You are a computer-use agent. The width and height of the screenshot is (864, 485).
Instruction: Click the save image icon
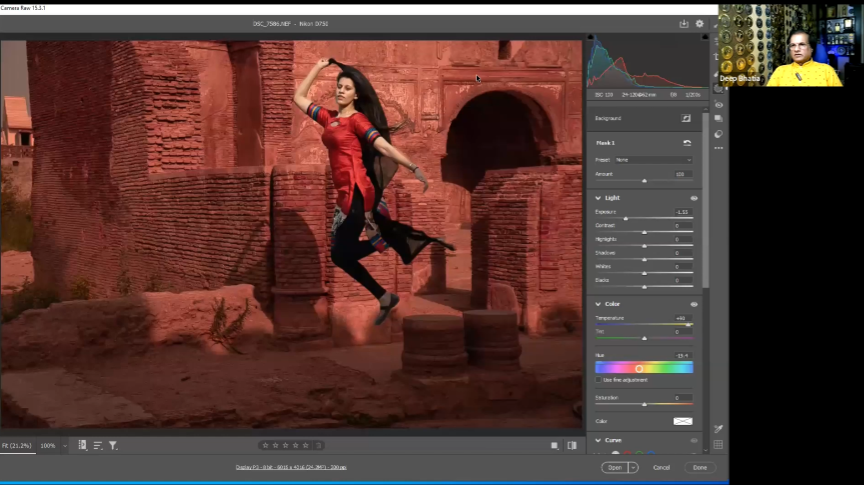[684, 23]
